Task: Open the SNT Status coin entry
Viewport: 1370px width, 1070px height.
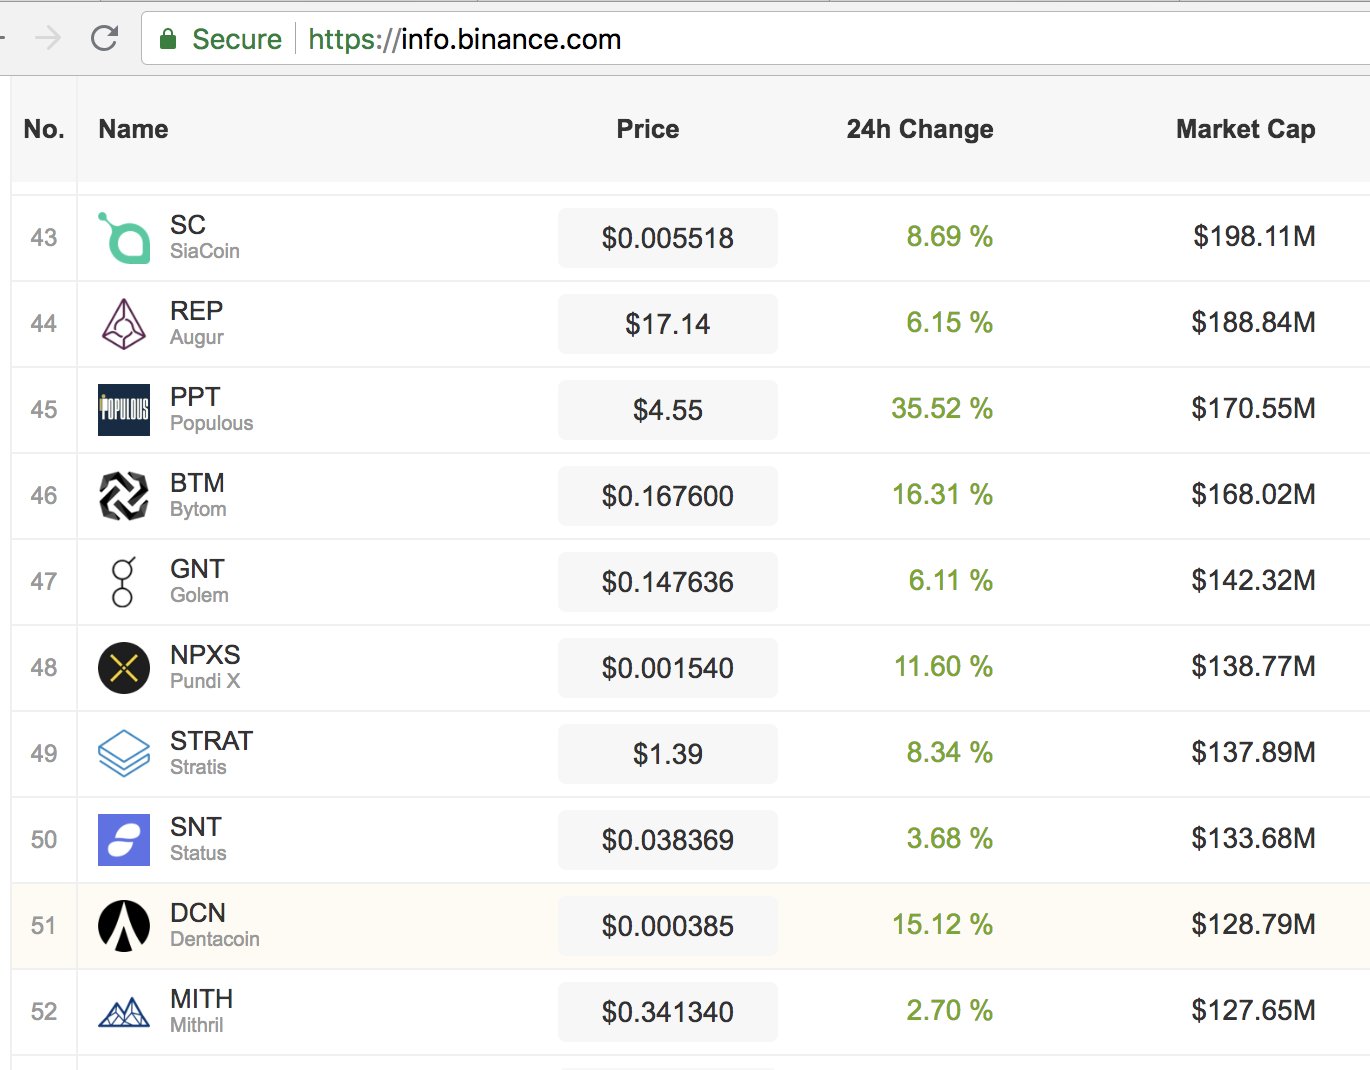Action: (x=194, y=839)
